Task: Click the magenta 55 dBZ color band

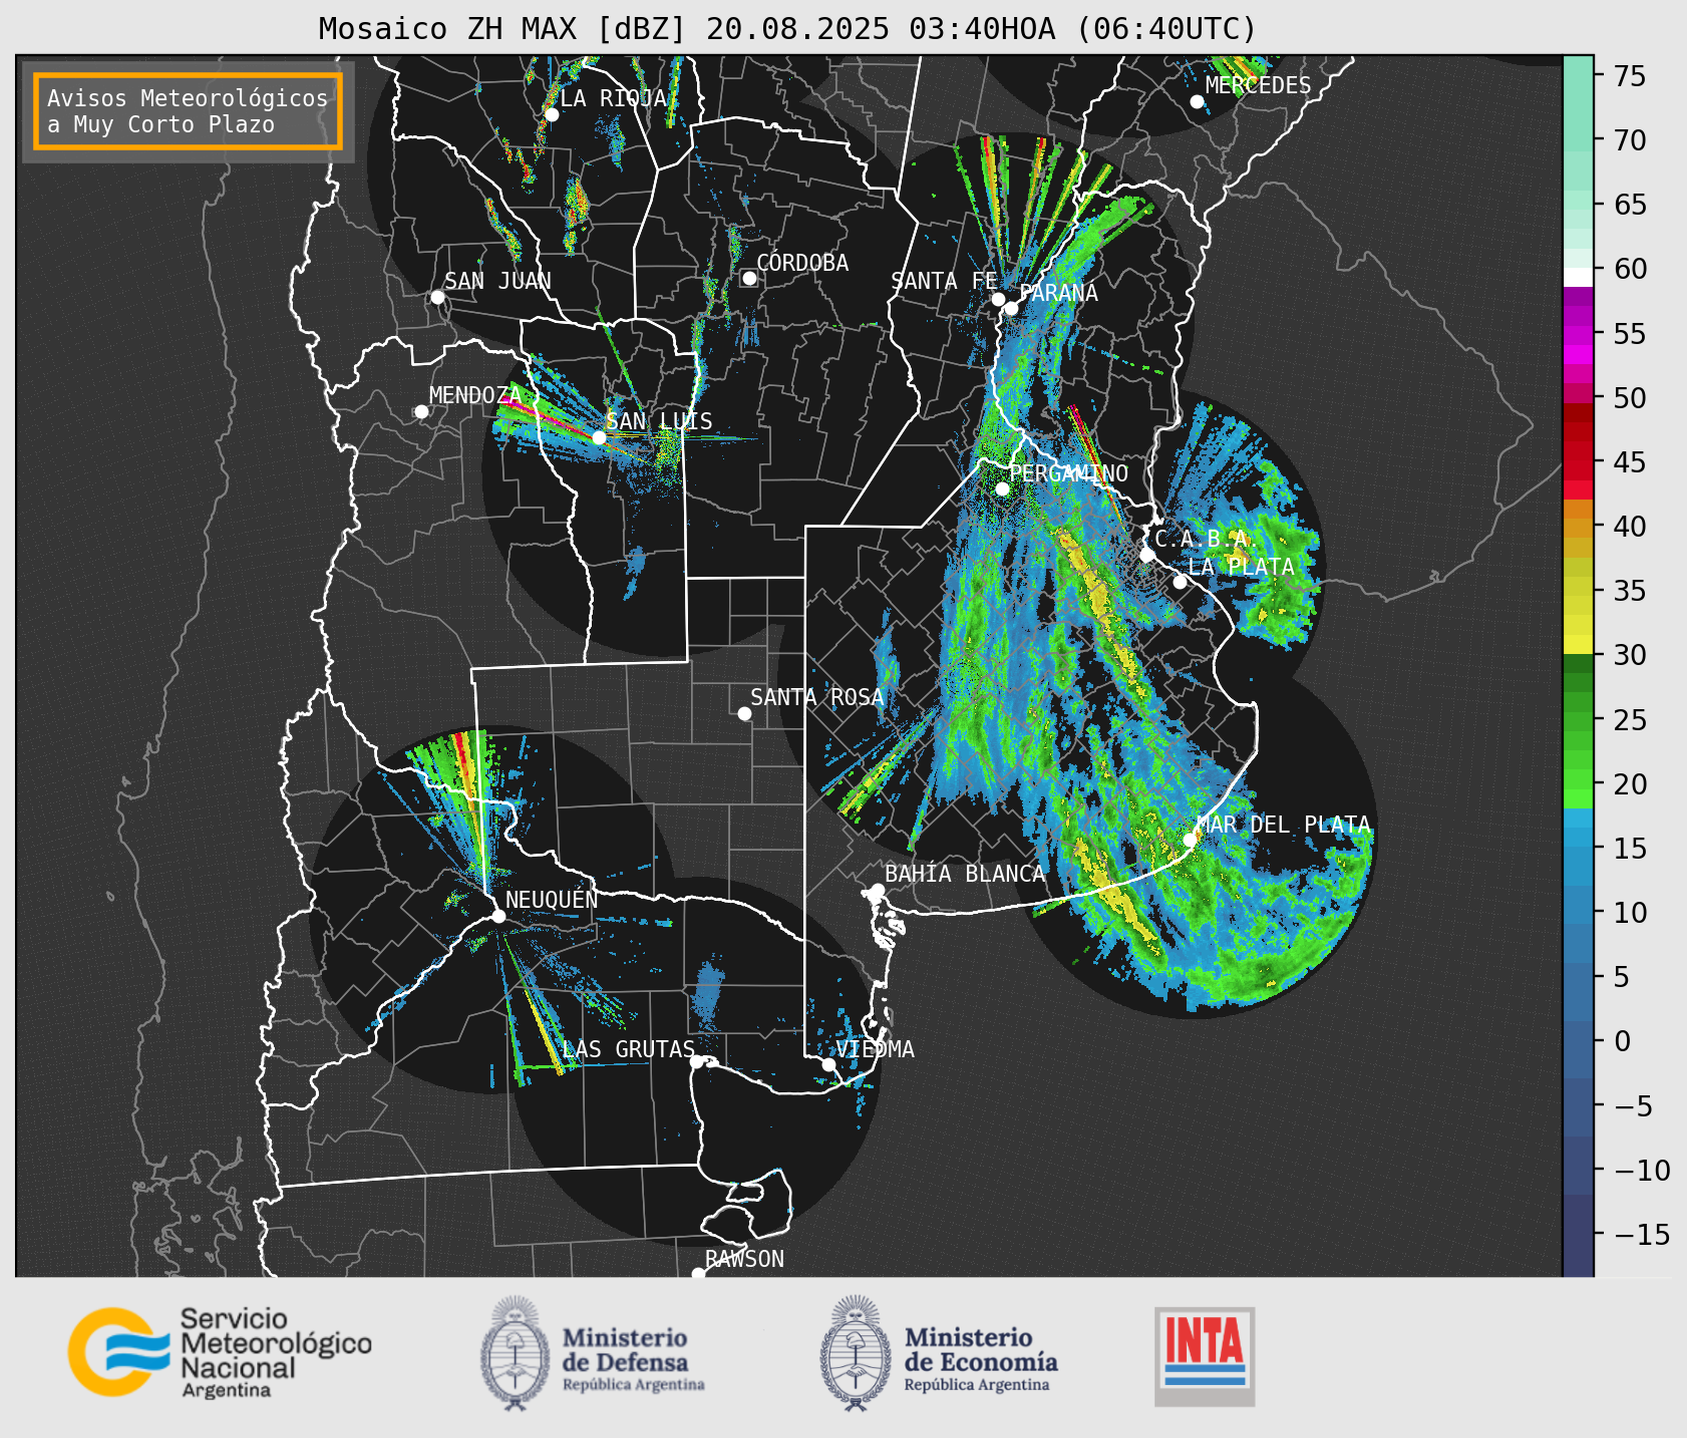Action: (1577, 335)
